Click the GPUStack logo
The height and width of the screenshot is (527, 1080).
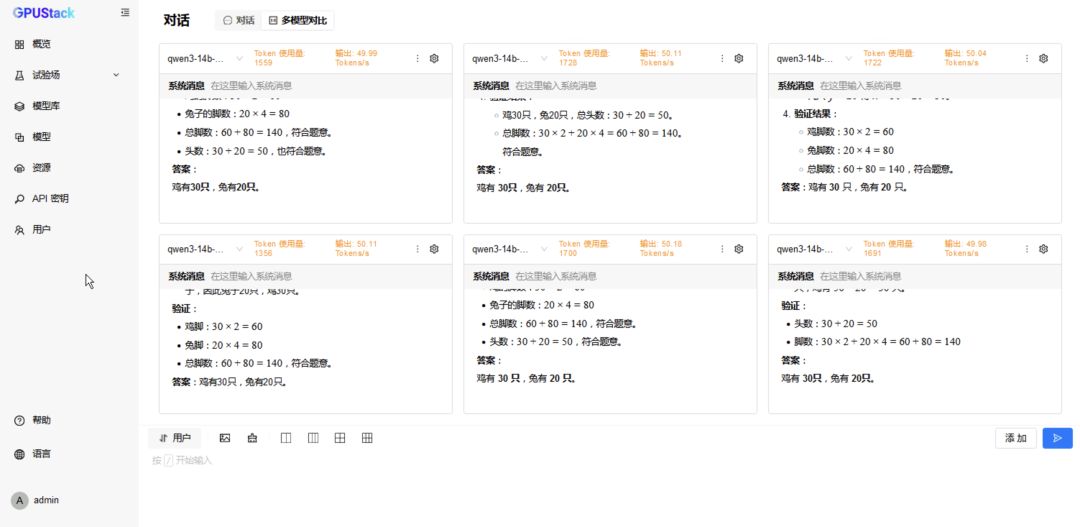[x=43, y=13]
